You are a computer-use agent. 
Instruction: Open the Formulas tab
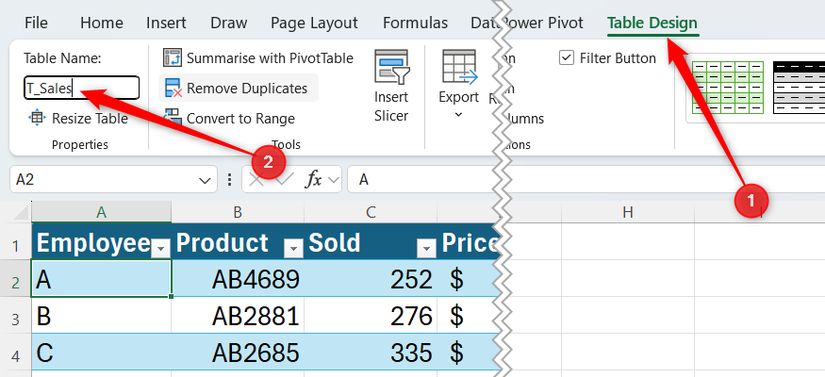coord(415,23)
